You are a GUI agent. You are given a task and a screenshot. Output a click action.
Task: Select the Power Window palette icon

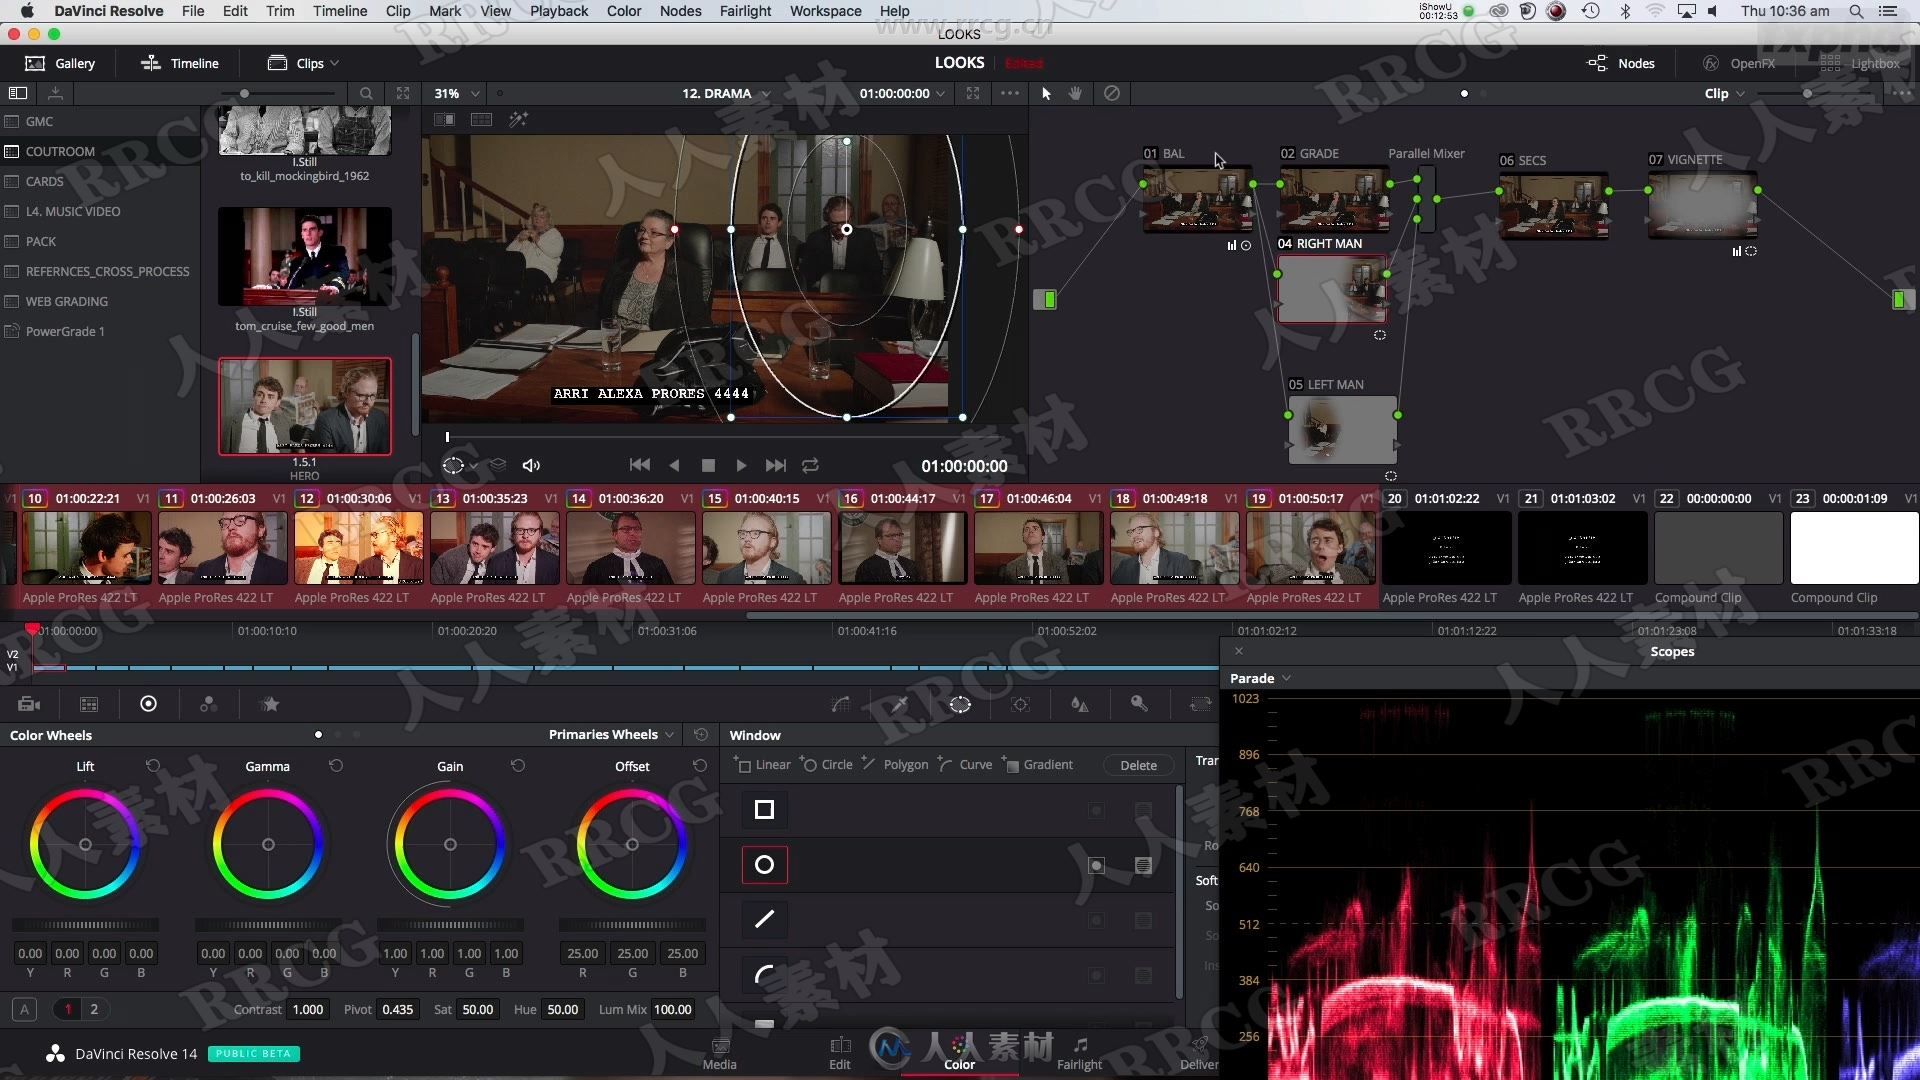(x=960, y=704)
